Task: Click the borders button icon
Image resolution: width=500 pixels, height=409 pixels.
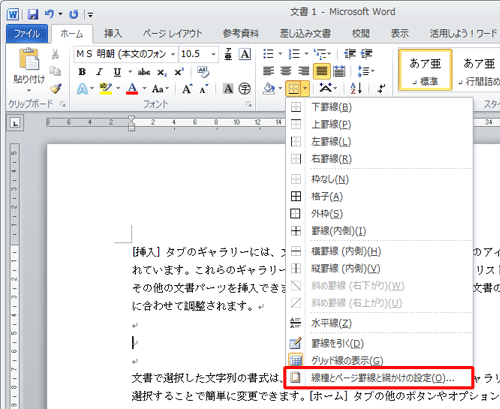Action: [293, 89]
